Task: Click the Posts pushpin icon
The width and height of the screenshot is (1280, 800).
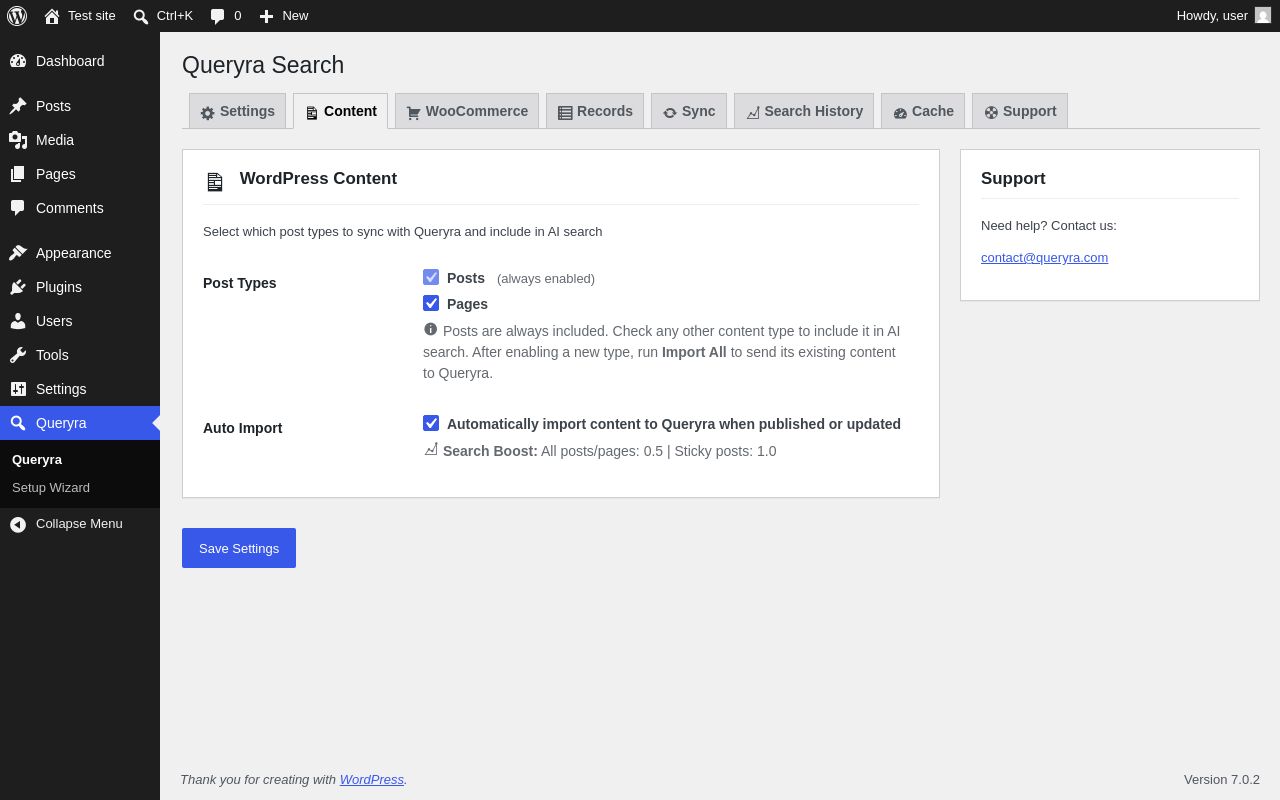Action: (x=18, y=106)
